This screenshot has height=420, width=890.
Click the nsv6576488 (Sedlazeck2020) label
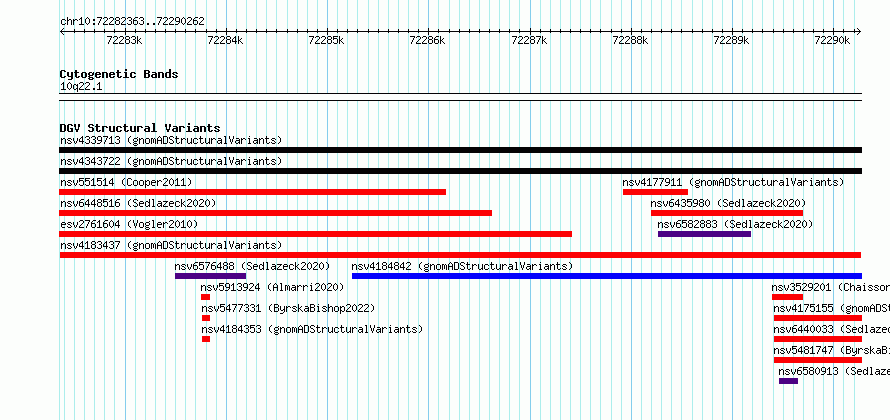coord(252,266)
